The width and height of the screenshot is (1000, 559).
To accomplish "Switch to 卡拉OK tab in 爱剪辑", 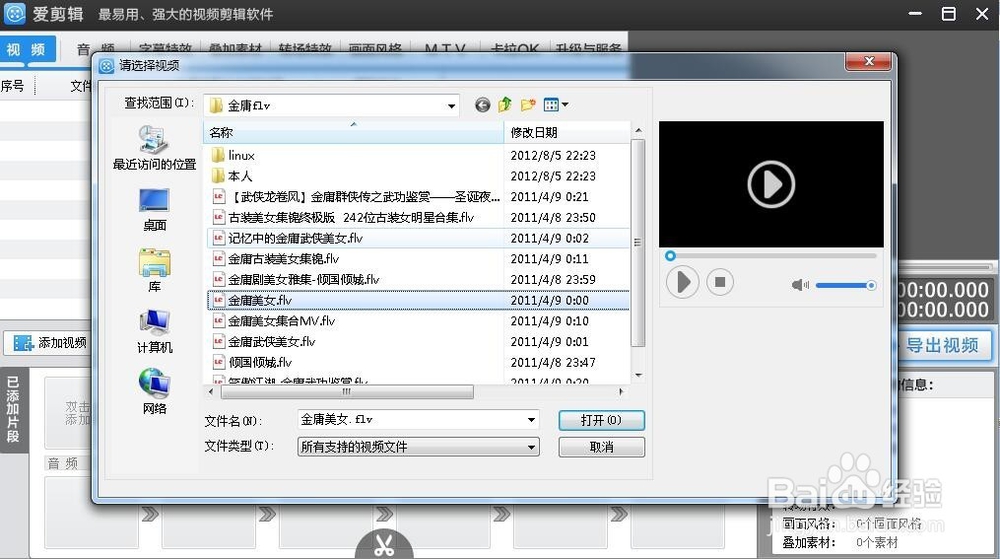I will pyautogui.click(x=515, y=47).
